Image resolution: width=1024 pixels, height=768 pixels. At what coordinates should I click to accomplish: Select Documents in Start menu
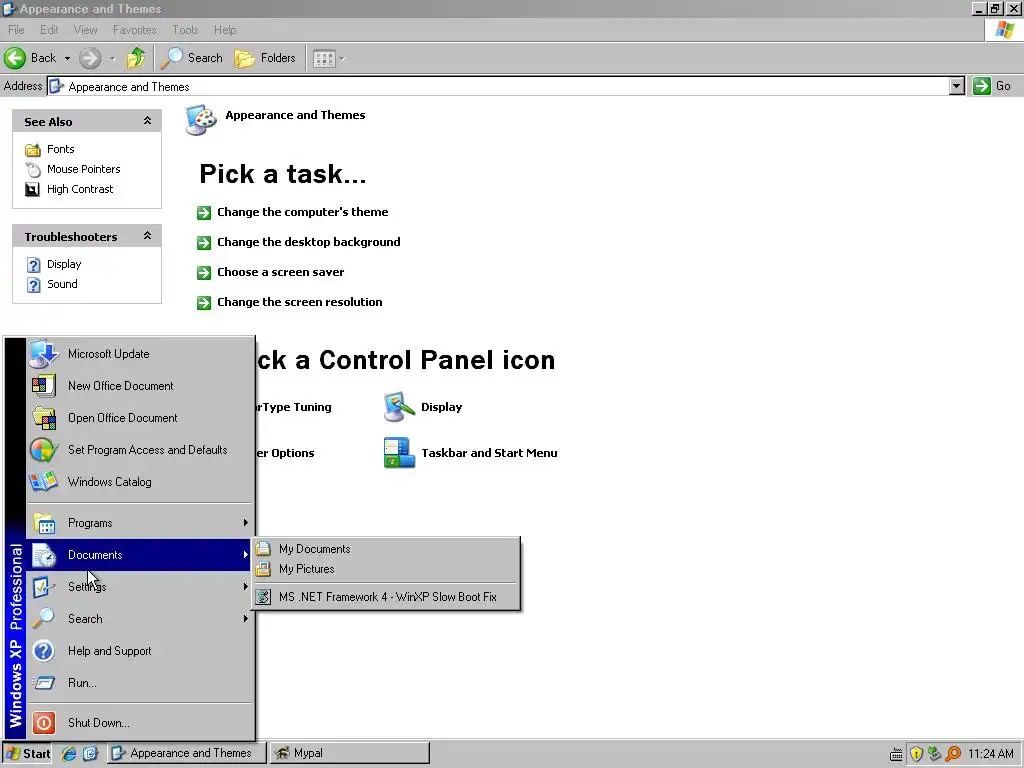click(138, 555)
